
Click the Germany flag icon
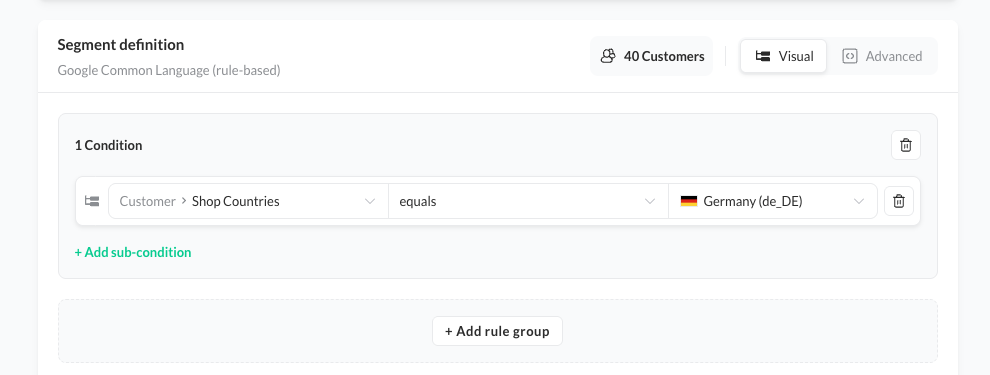click(x=689, y=201)
